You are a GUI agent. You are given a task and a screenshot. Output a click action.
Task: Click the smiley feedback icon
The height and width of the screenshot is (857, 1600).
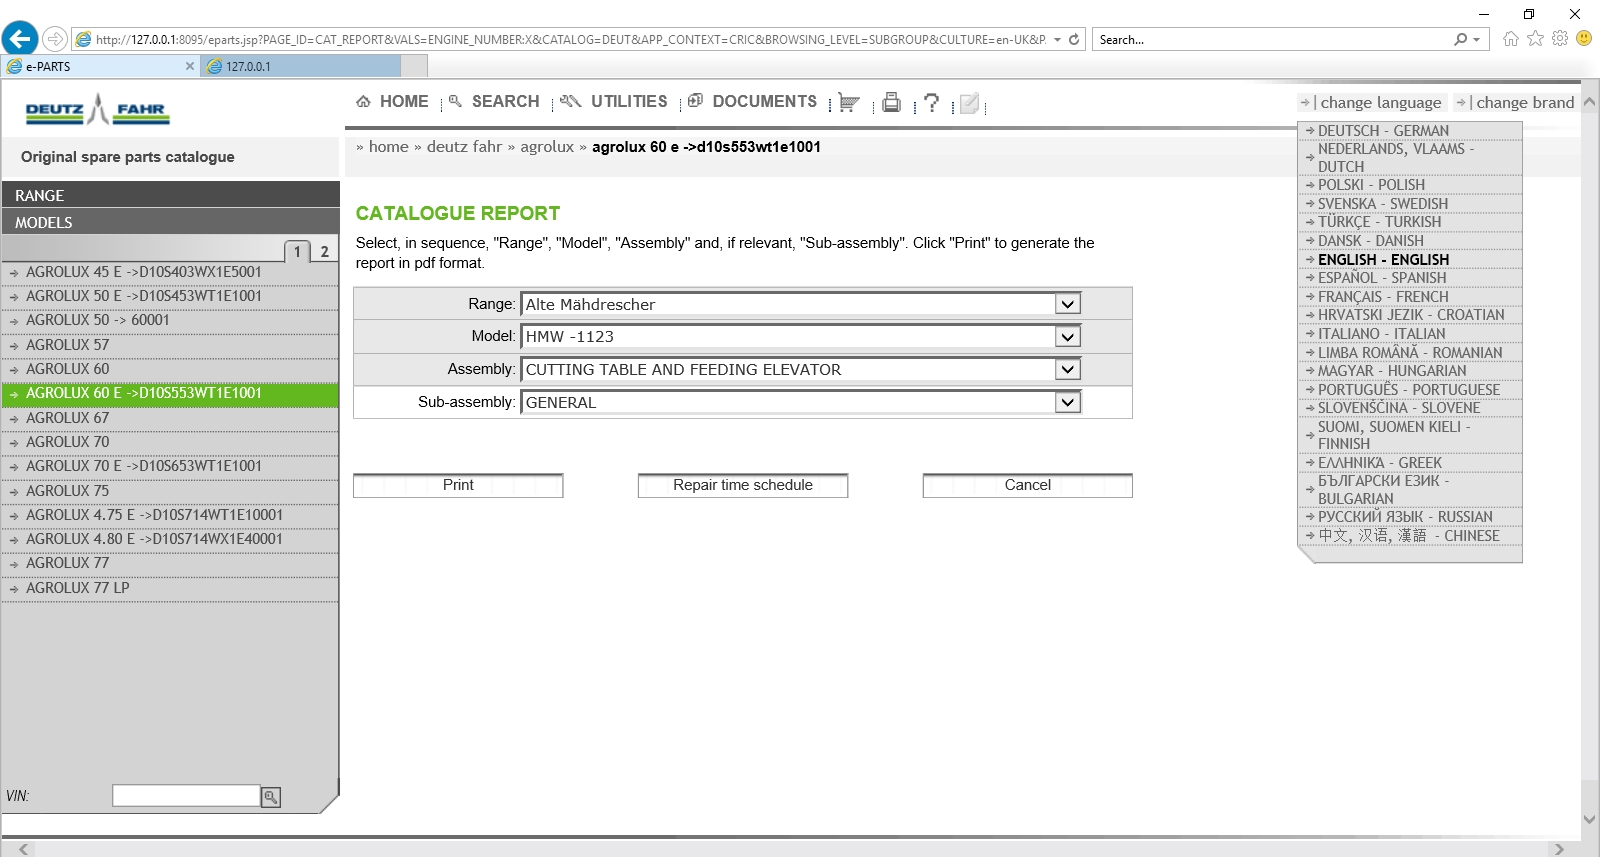(1584, 38)
